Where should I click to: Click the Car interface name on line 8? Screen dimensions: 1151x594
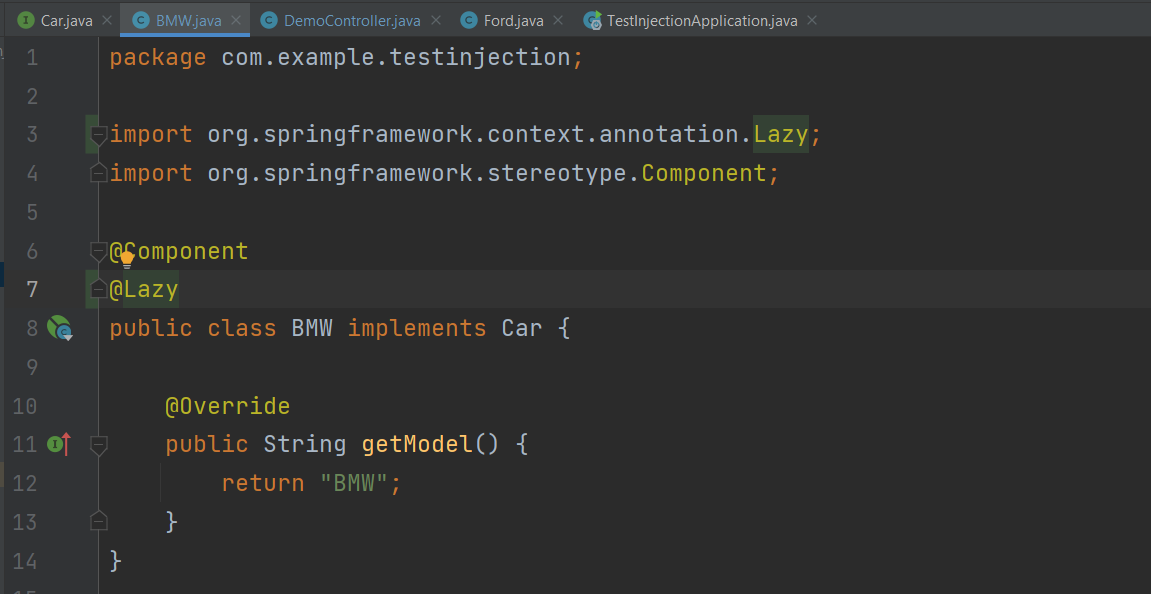(x=522, y=328)
